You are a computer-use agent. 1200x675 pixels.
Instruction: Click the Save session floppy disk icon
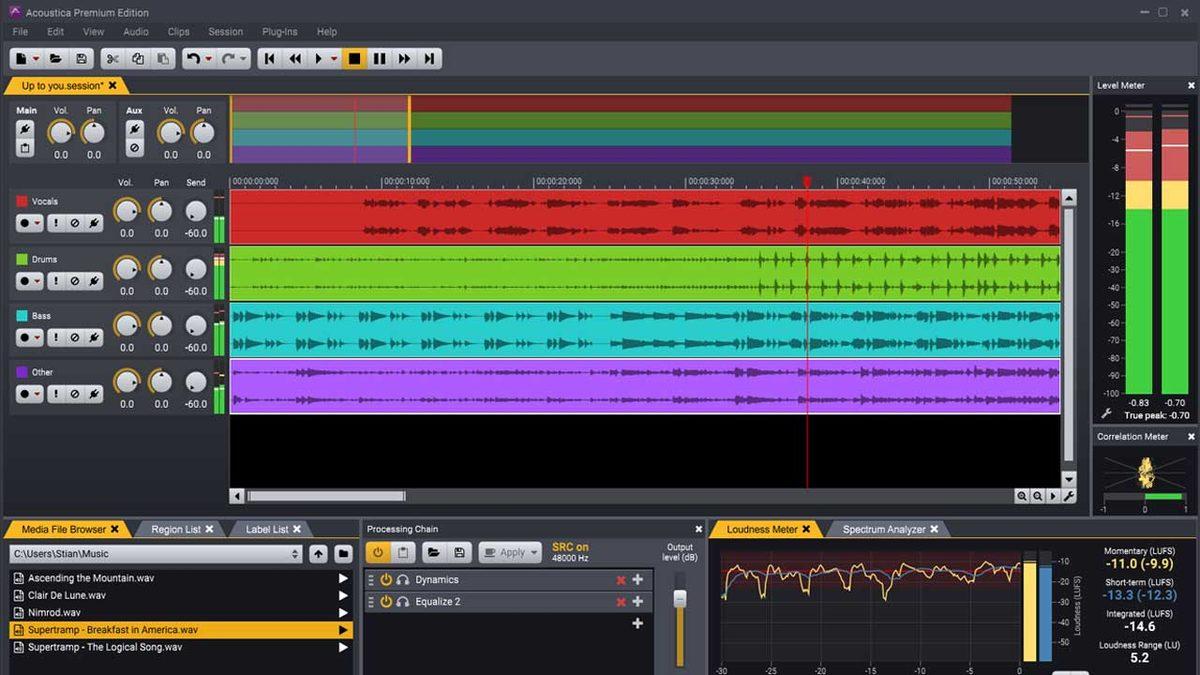(81, 59)
